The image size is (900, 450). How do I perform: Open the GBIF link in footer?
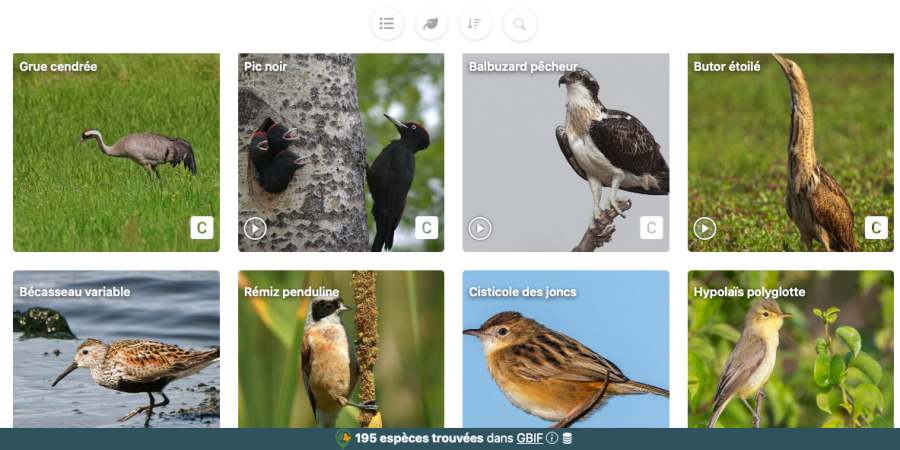point(530,439)
